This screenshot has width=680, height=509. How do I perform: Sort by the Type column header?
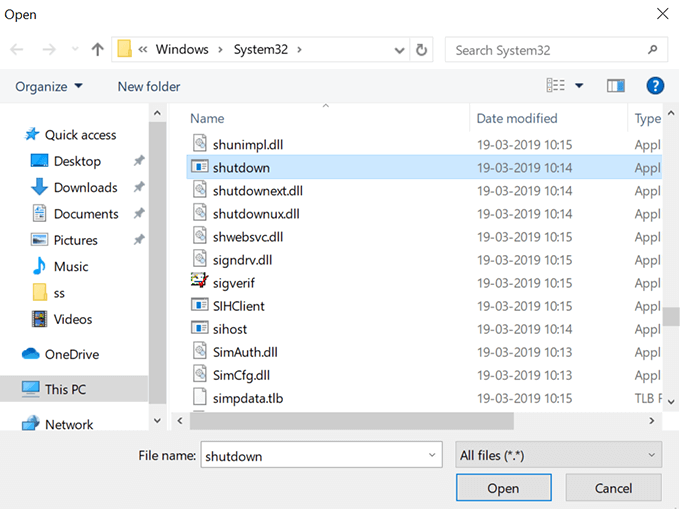[647, 119]
